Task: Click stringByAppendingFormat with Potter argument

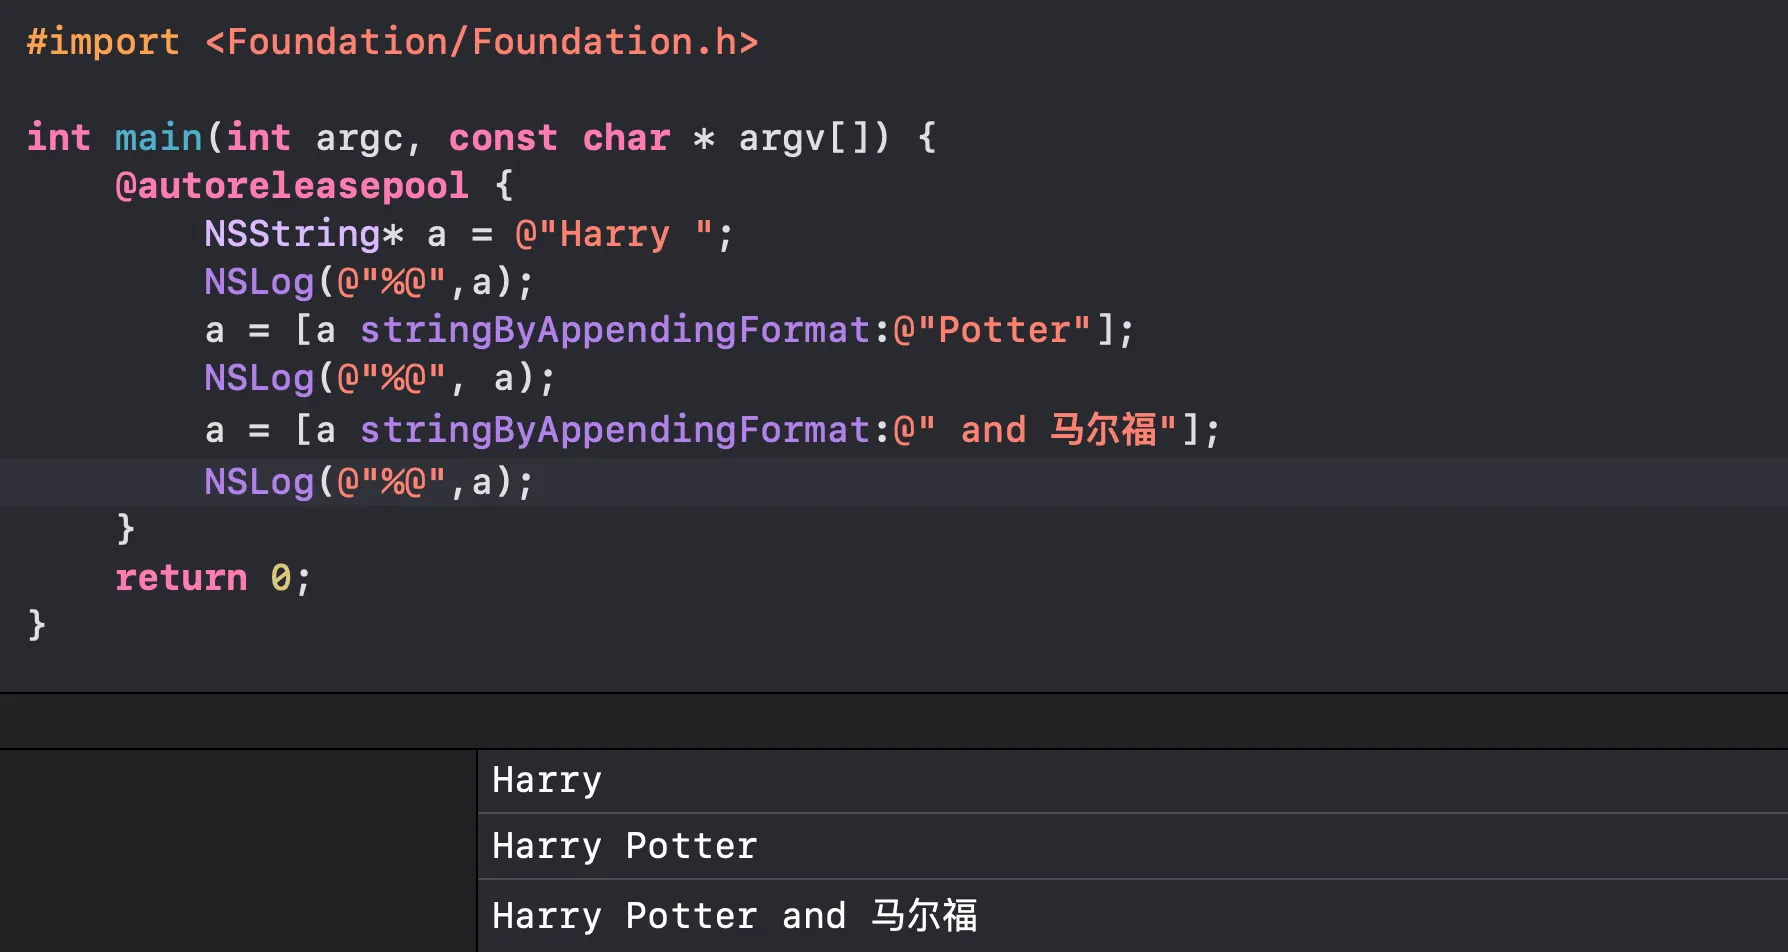Action: [615, 330]
